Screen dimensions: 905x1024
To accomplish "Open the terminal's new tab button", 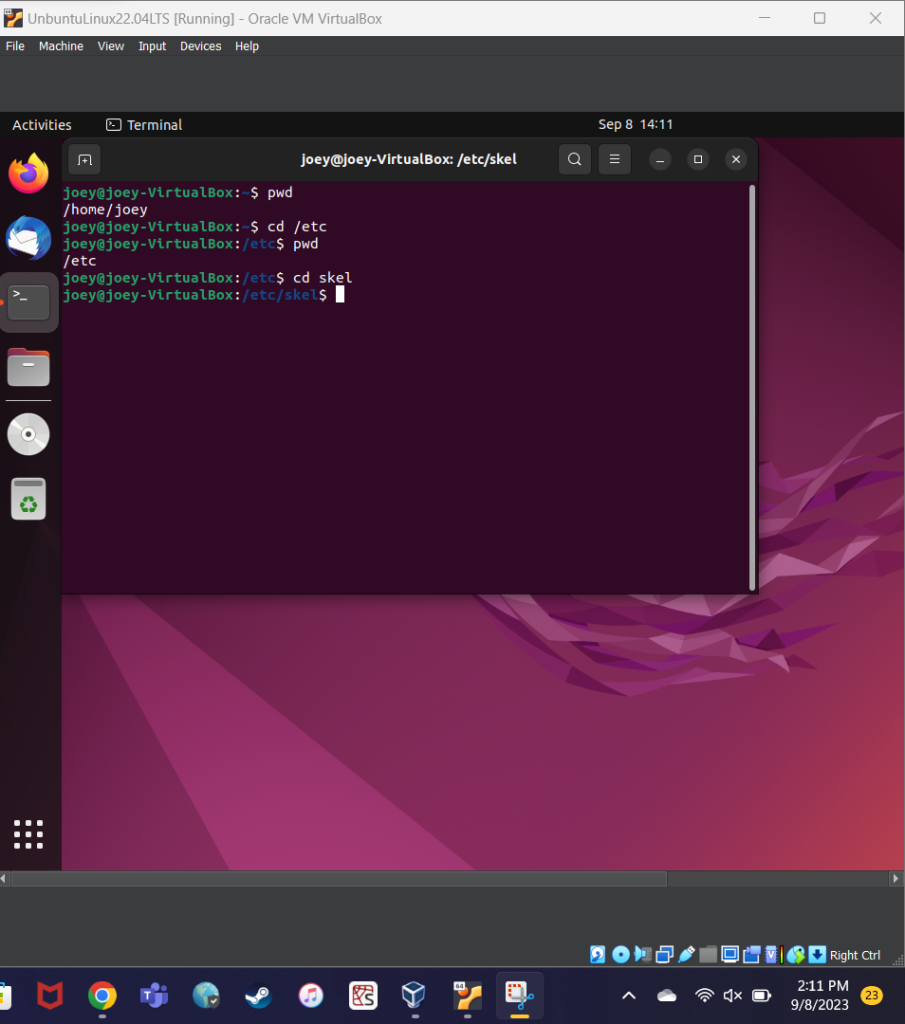I will click(x=84, y=159).
